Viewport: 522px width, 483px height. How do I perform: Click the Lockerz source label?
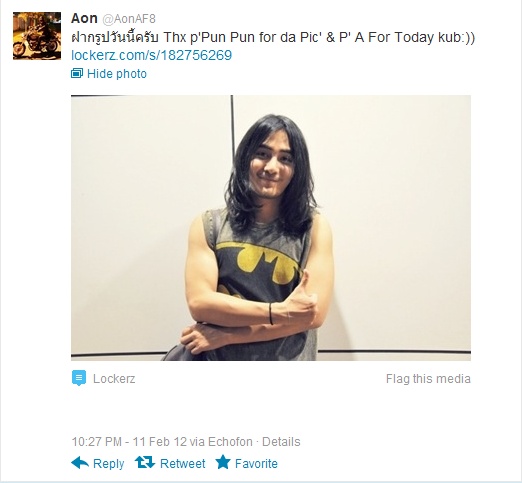pos(114,379)
